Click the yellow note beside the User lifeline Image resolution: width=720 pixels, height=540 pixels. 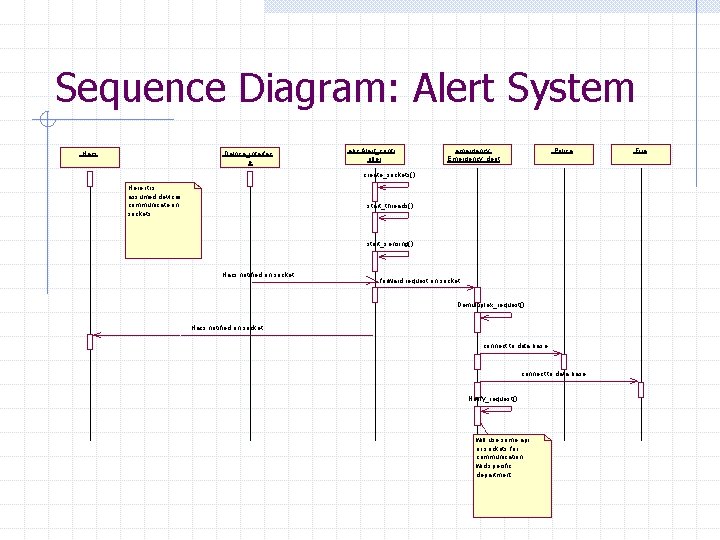click(x=163, y=220)
